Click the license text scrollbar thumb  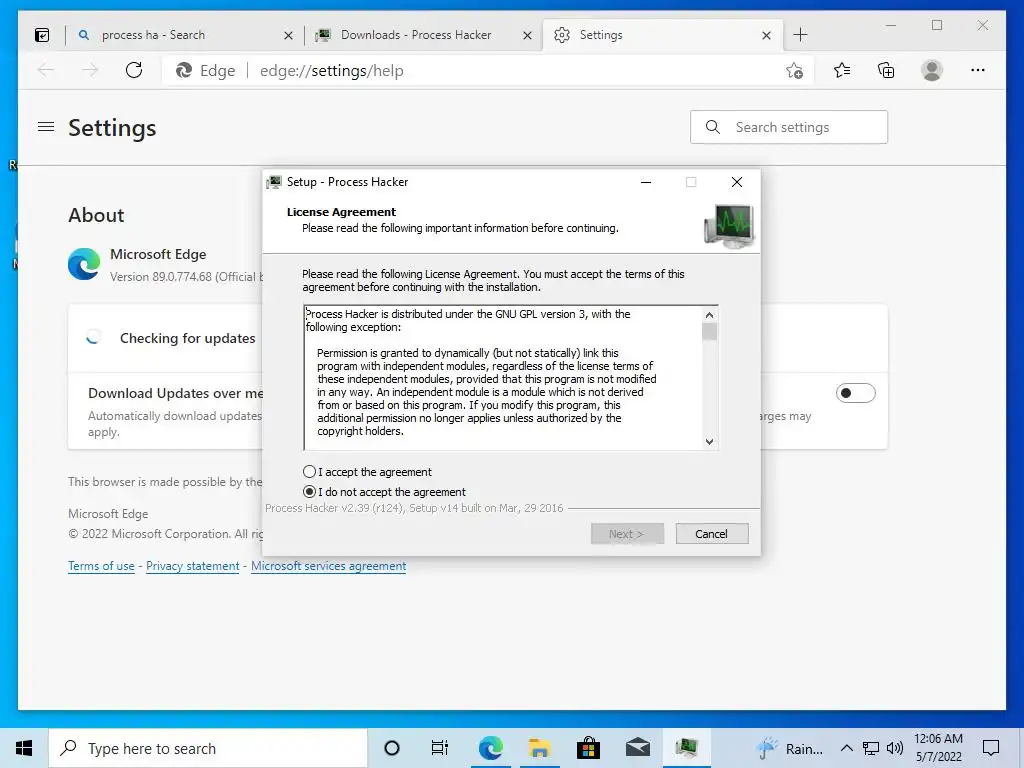pos(709,332)
